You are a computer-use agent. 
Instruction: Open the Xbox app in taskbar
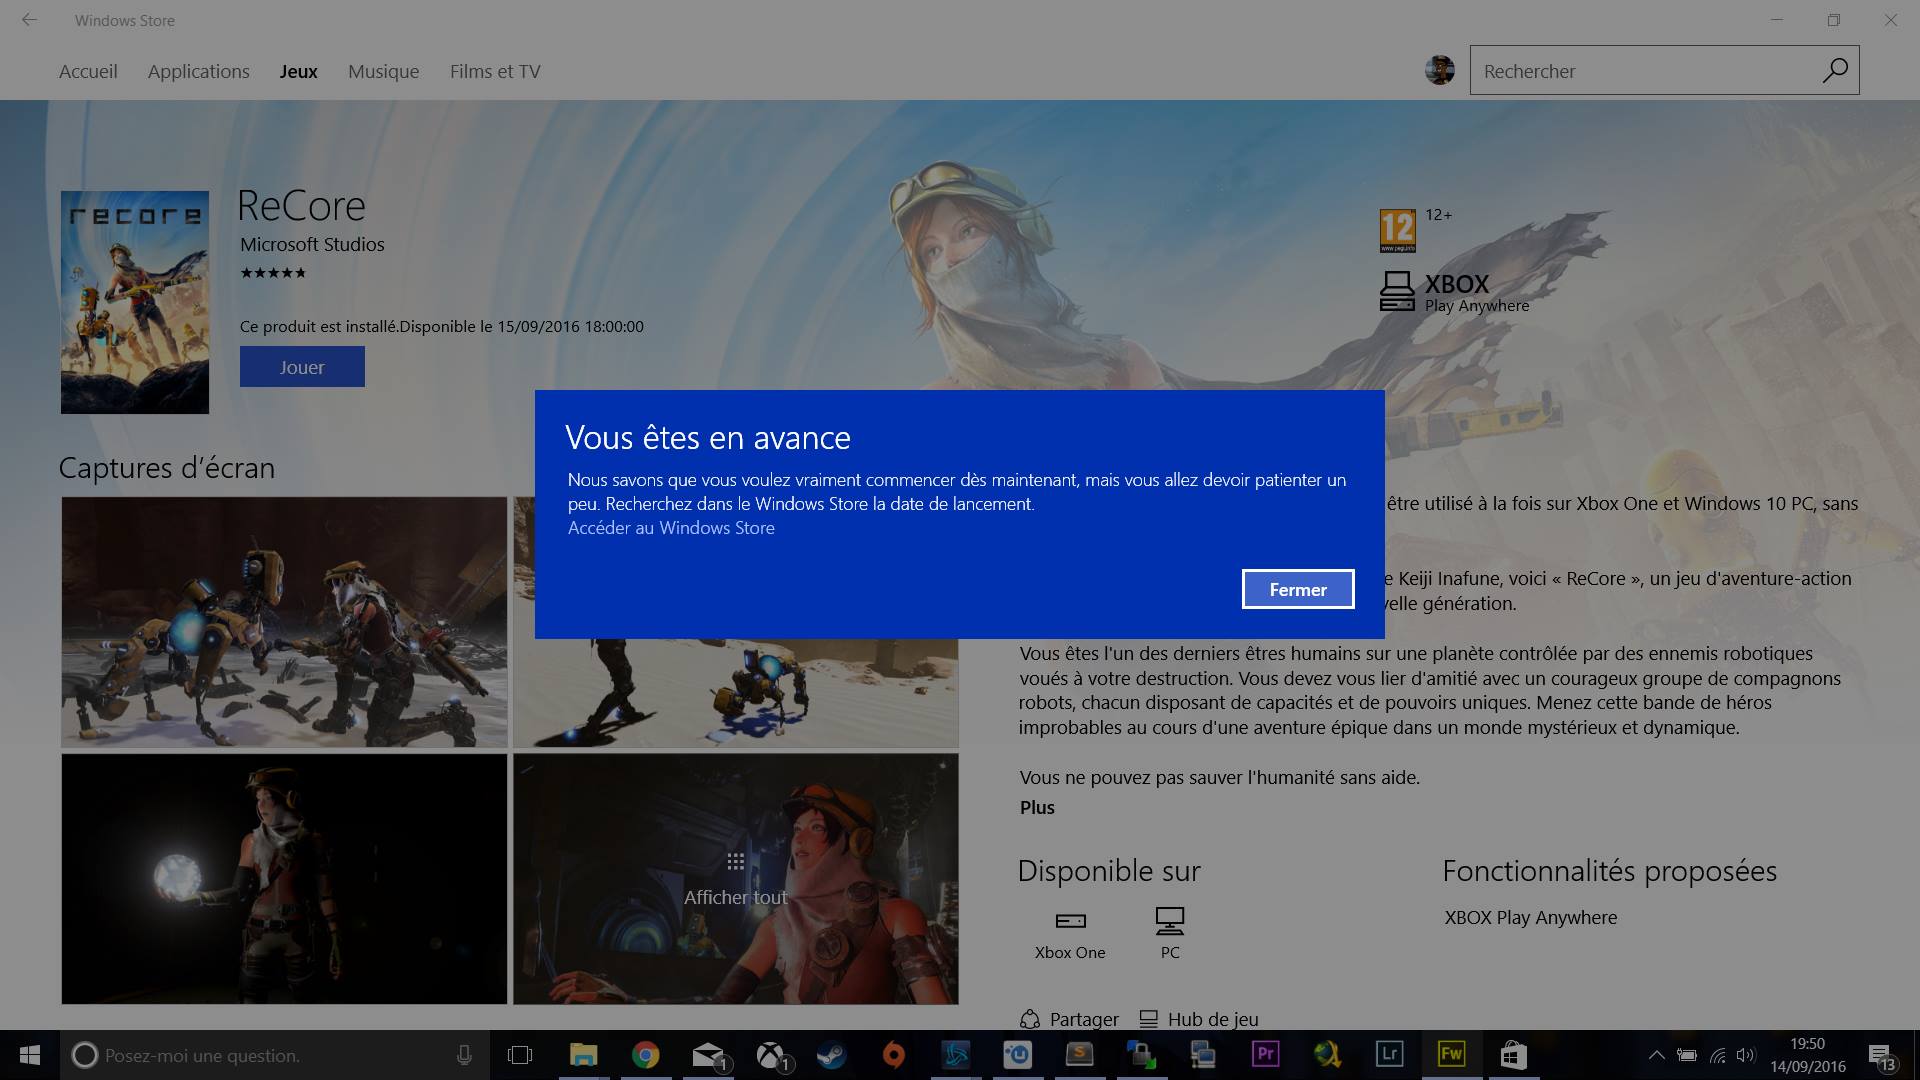click(770, 1055)
